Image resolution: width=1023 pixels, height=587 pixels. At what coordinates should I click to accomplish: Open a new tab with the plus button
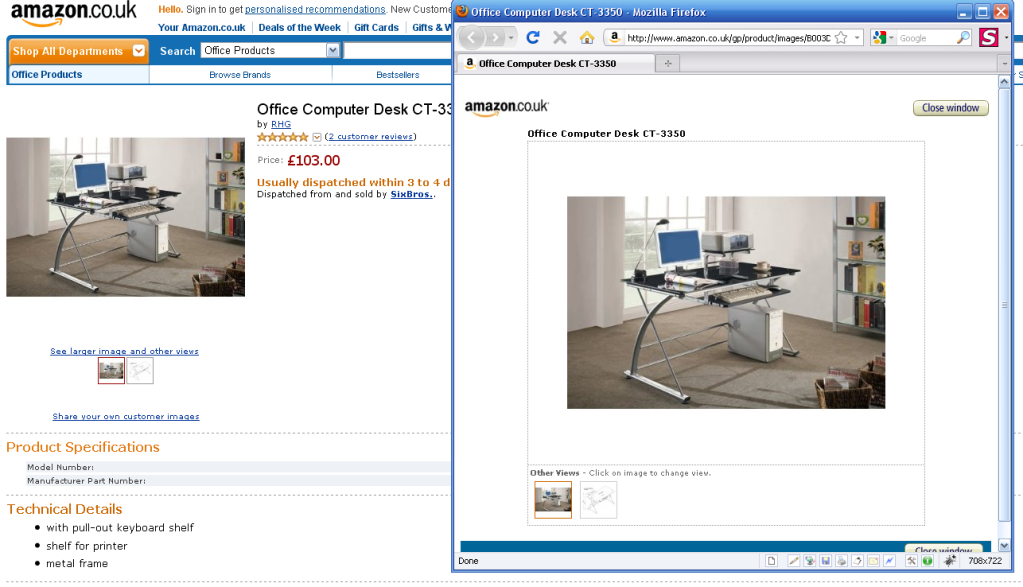[x=667, y=63]
